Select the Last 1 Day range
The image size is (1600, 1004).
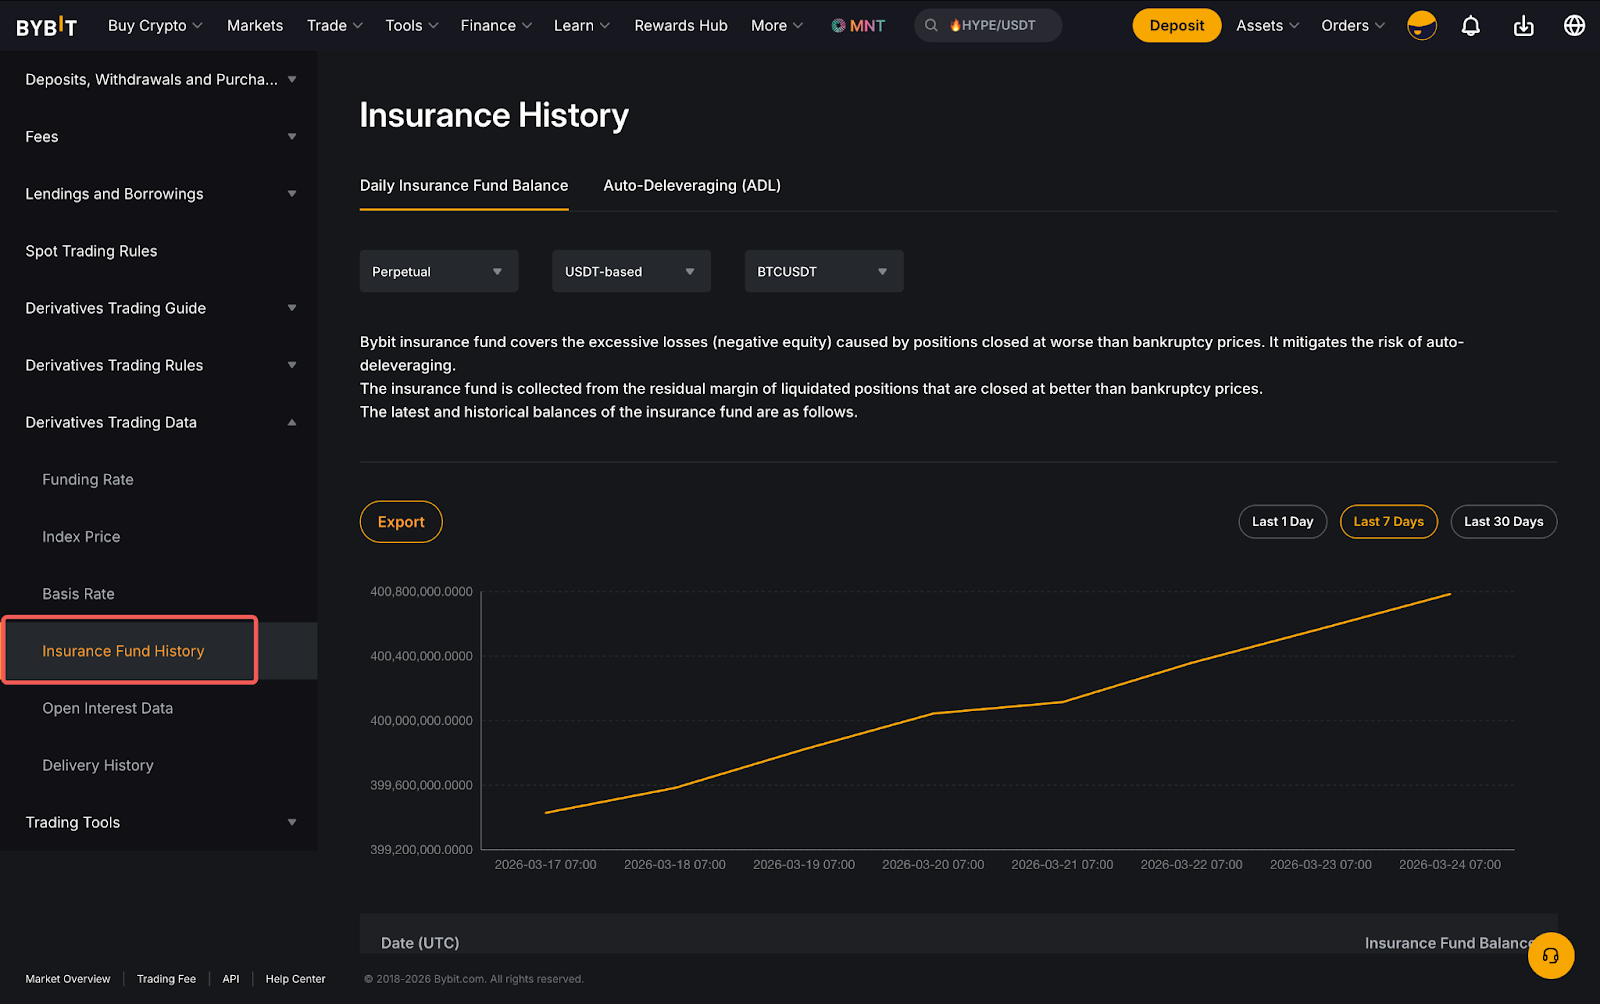[x=1282, y=522]
